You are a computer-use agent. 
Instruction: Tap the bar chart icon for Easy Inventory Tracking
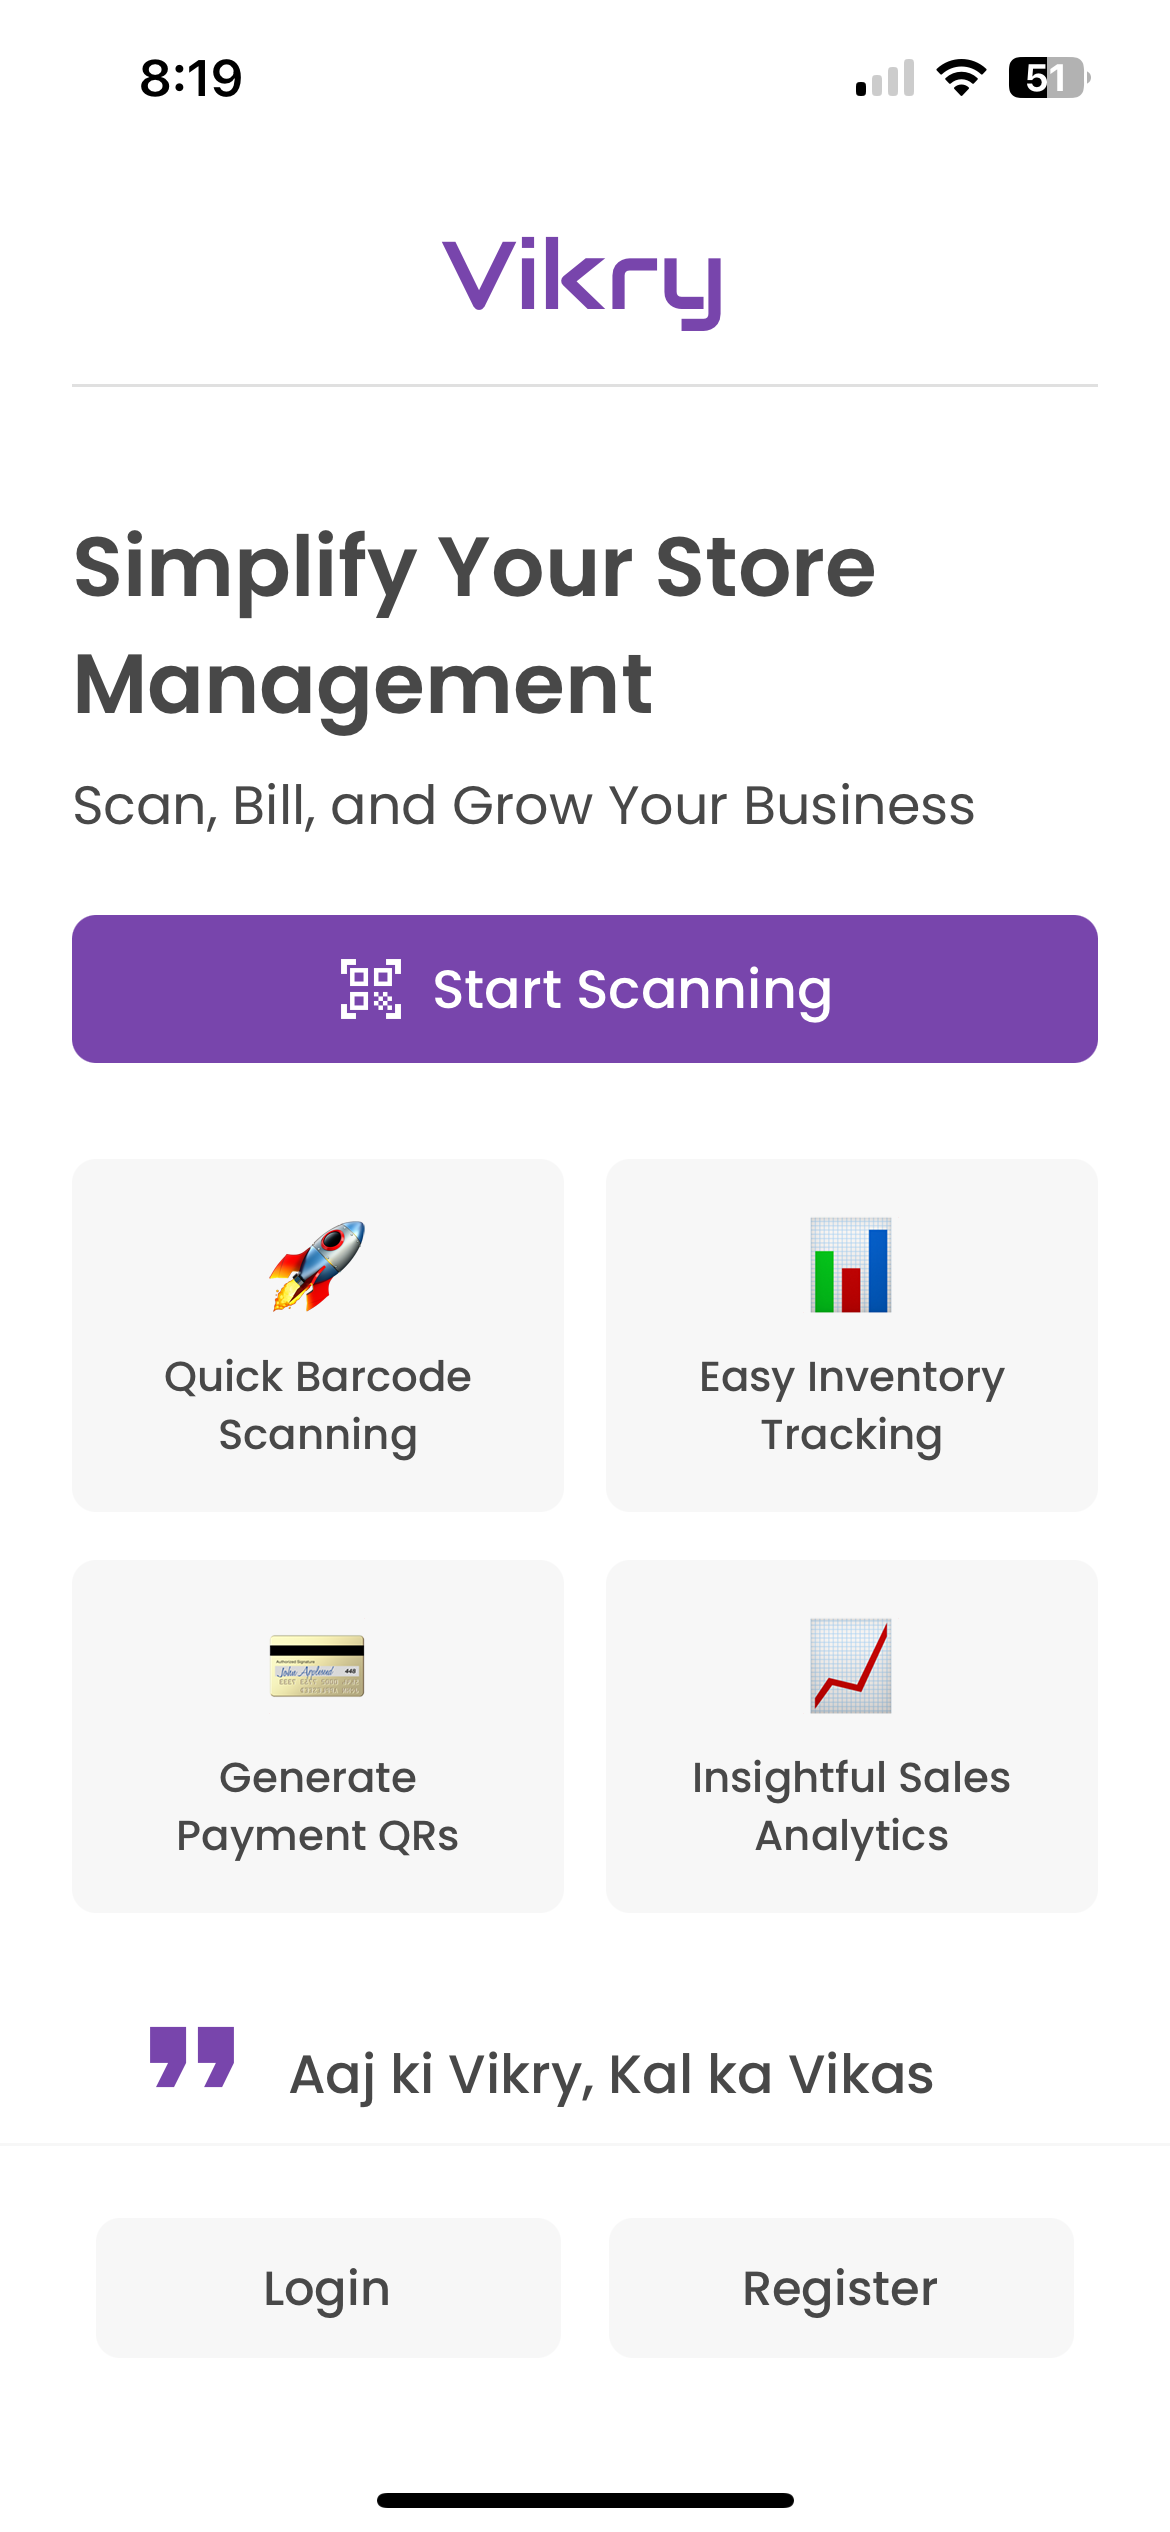tap(851, 1270)
